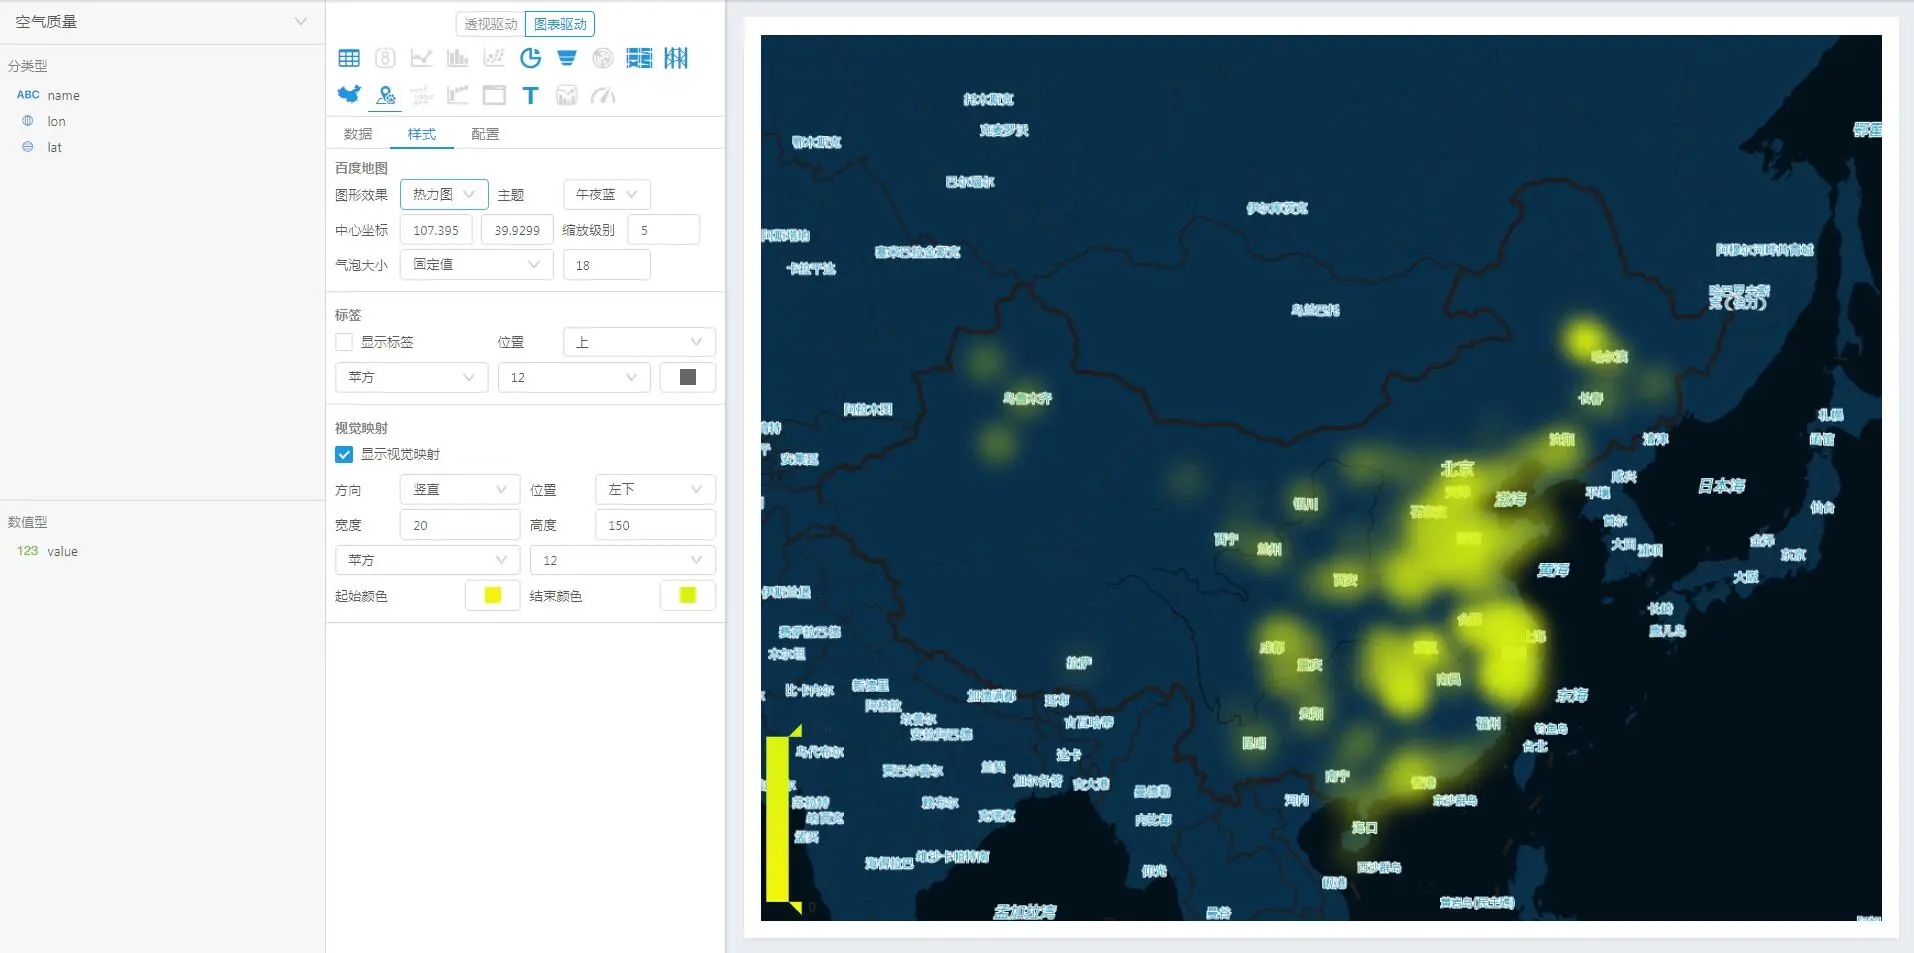Choose the bar chart icon

(x=457, y=58)
